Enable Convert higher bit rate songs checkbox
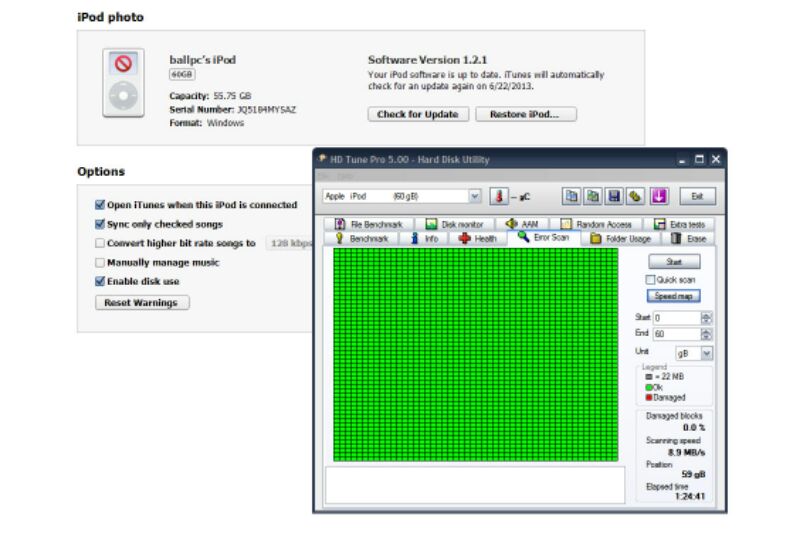Screen dimensions: 800x551 [100, 243]
